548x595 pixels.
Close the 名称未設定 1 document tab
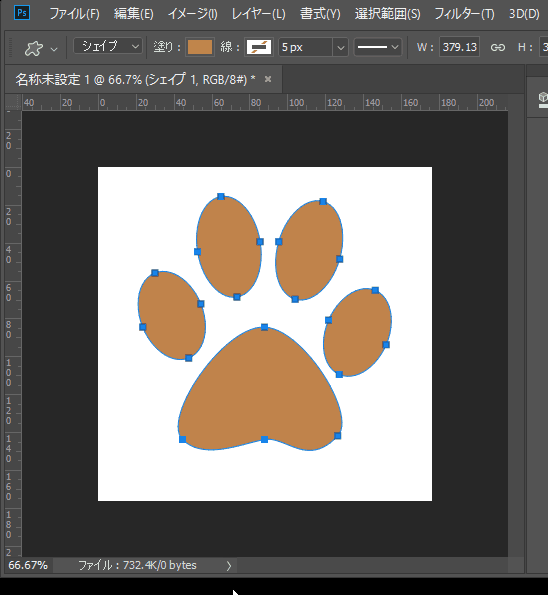(x=268, y=79)
